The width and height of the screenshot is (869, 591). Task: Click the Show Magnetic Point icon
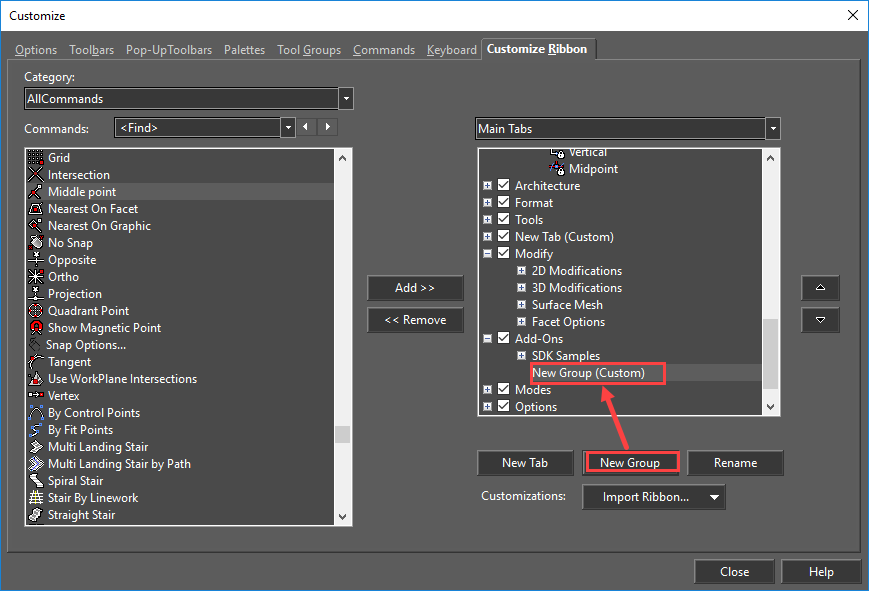(x=36, y=328)
